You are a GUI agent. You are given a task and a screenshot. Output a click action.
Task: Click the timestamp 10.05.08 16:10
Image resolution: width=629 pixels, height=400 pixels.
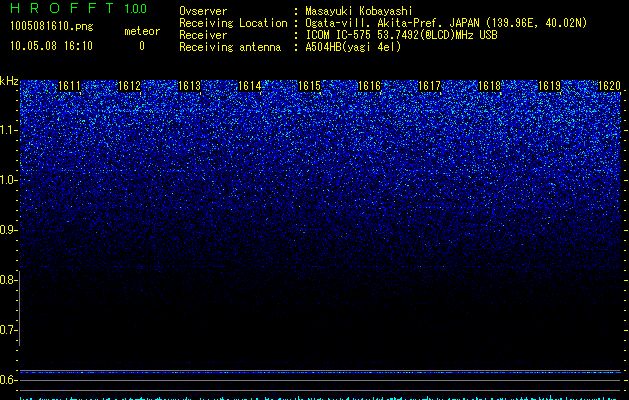[51, 46]
